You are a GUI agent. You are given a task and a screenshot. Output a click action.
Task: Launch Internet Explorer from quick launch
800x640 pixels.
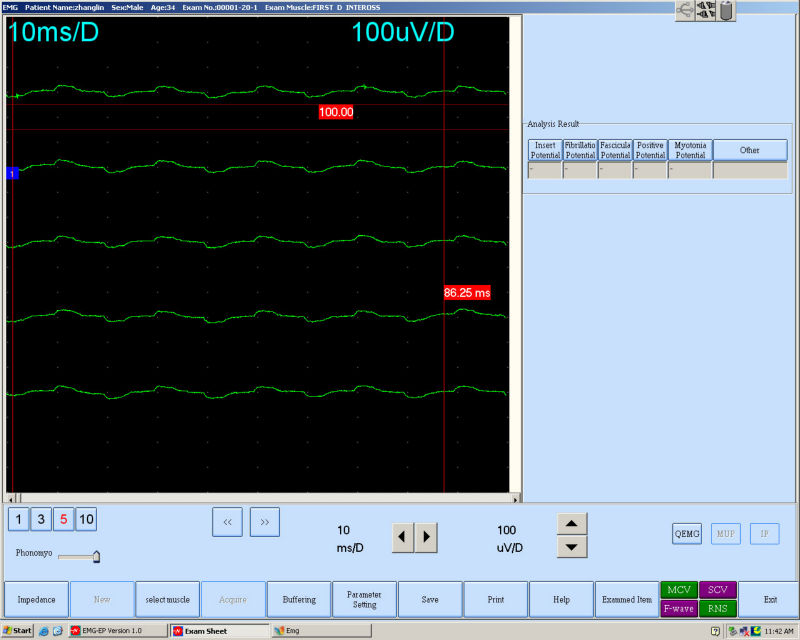tap(44, 631)
